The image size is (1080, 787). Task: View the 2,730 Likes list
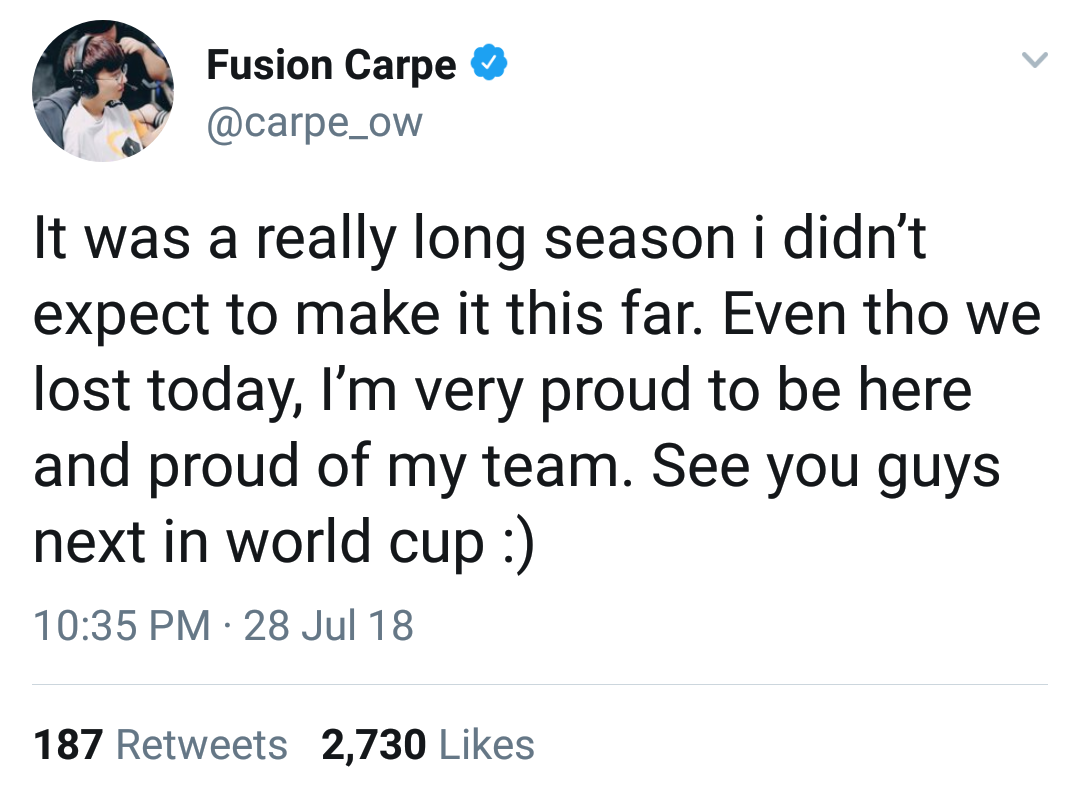click(428, 745)
